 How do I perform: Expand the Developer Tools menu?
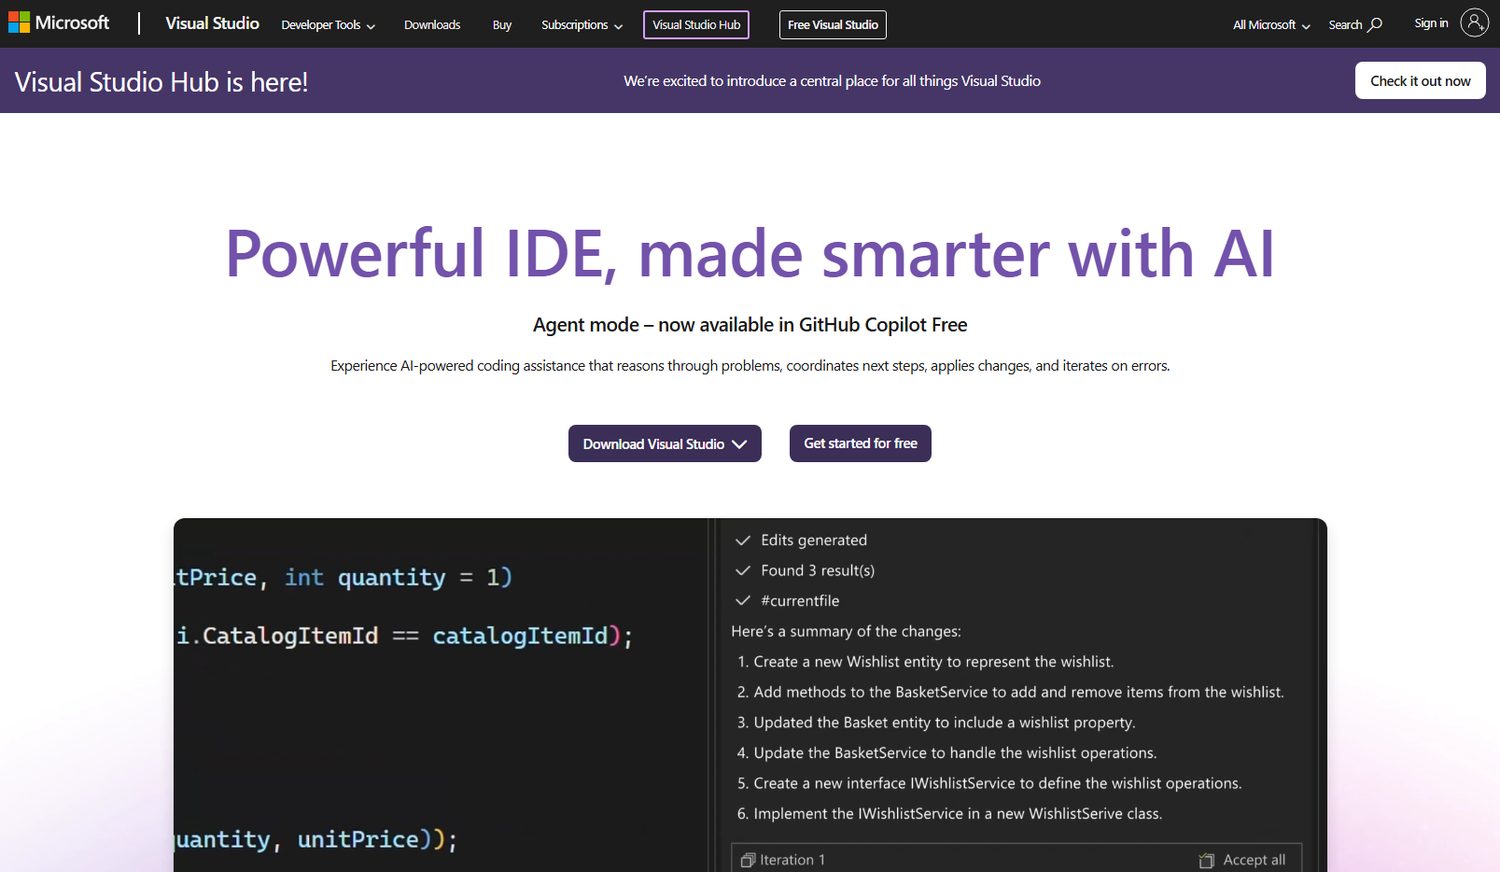coord(328,25)
